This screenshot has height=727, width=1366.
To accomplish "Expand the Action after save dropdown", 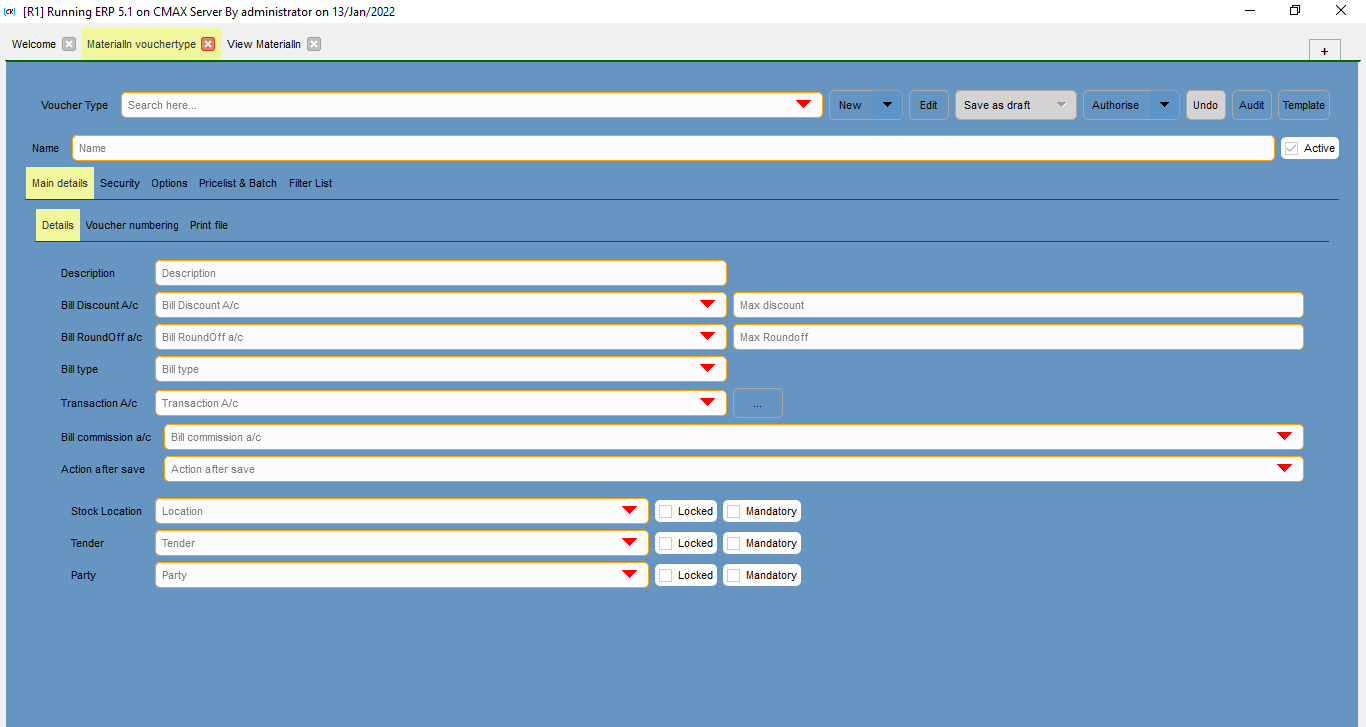I will pos(1285,469).
